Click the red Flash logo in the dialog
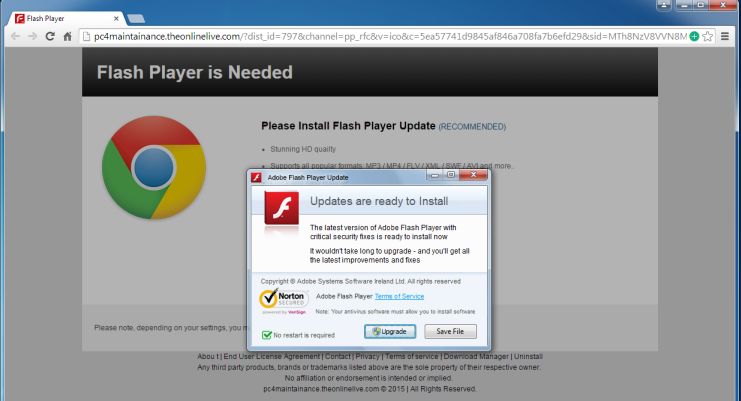The height and width of the screenshot is (401, 741). point(282,208)
